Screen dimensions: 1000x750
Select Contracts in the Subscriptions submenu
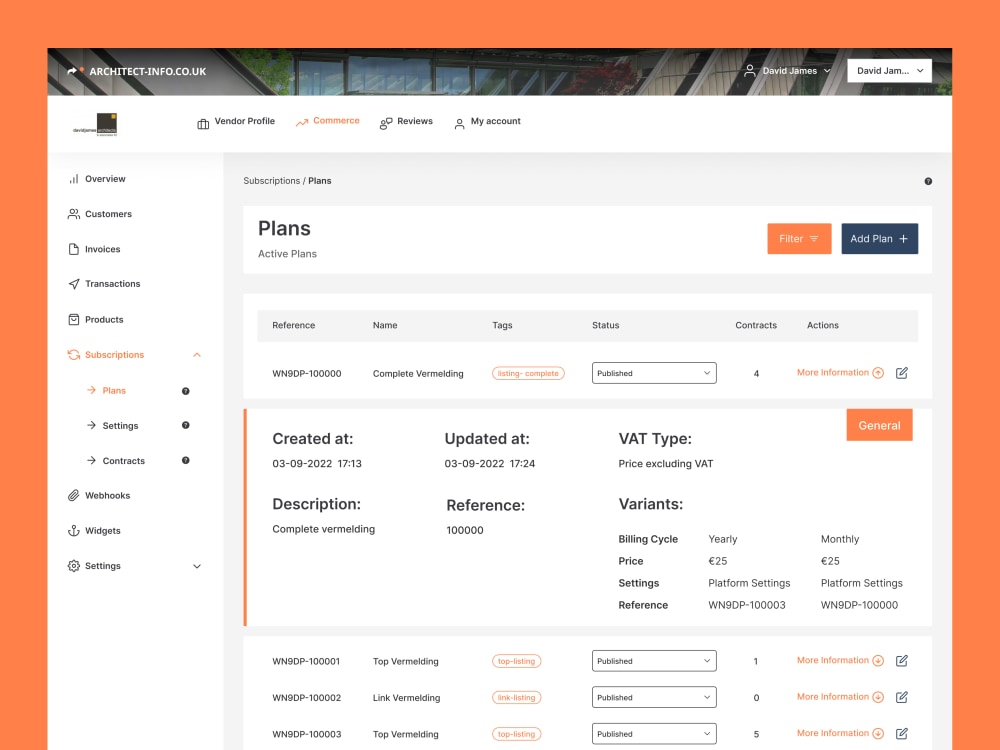(124, 460)
